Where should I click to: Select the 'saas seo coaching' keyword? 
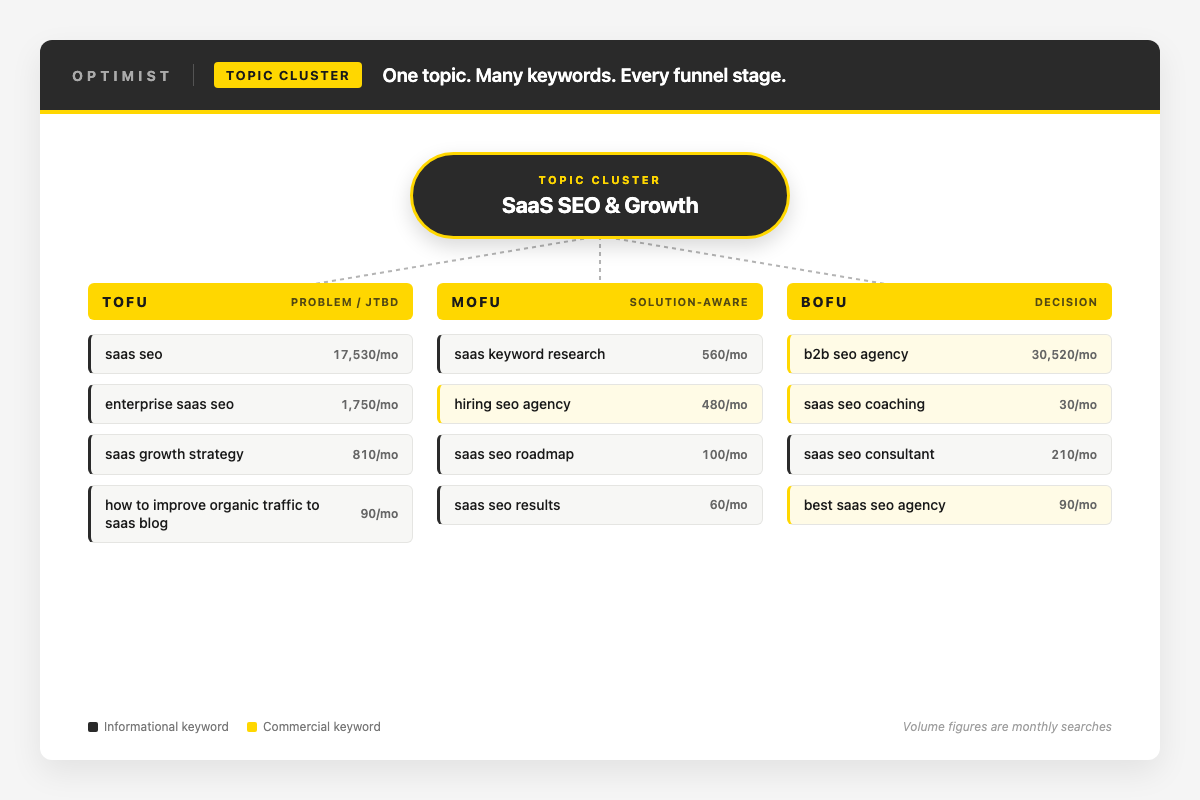click(950, 404)
